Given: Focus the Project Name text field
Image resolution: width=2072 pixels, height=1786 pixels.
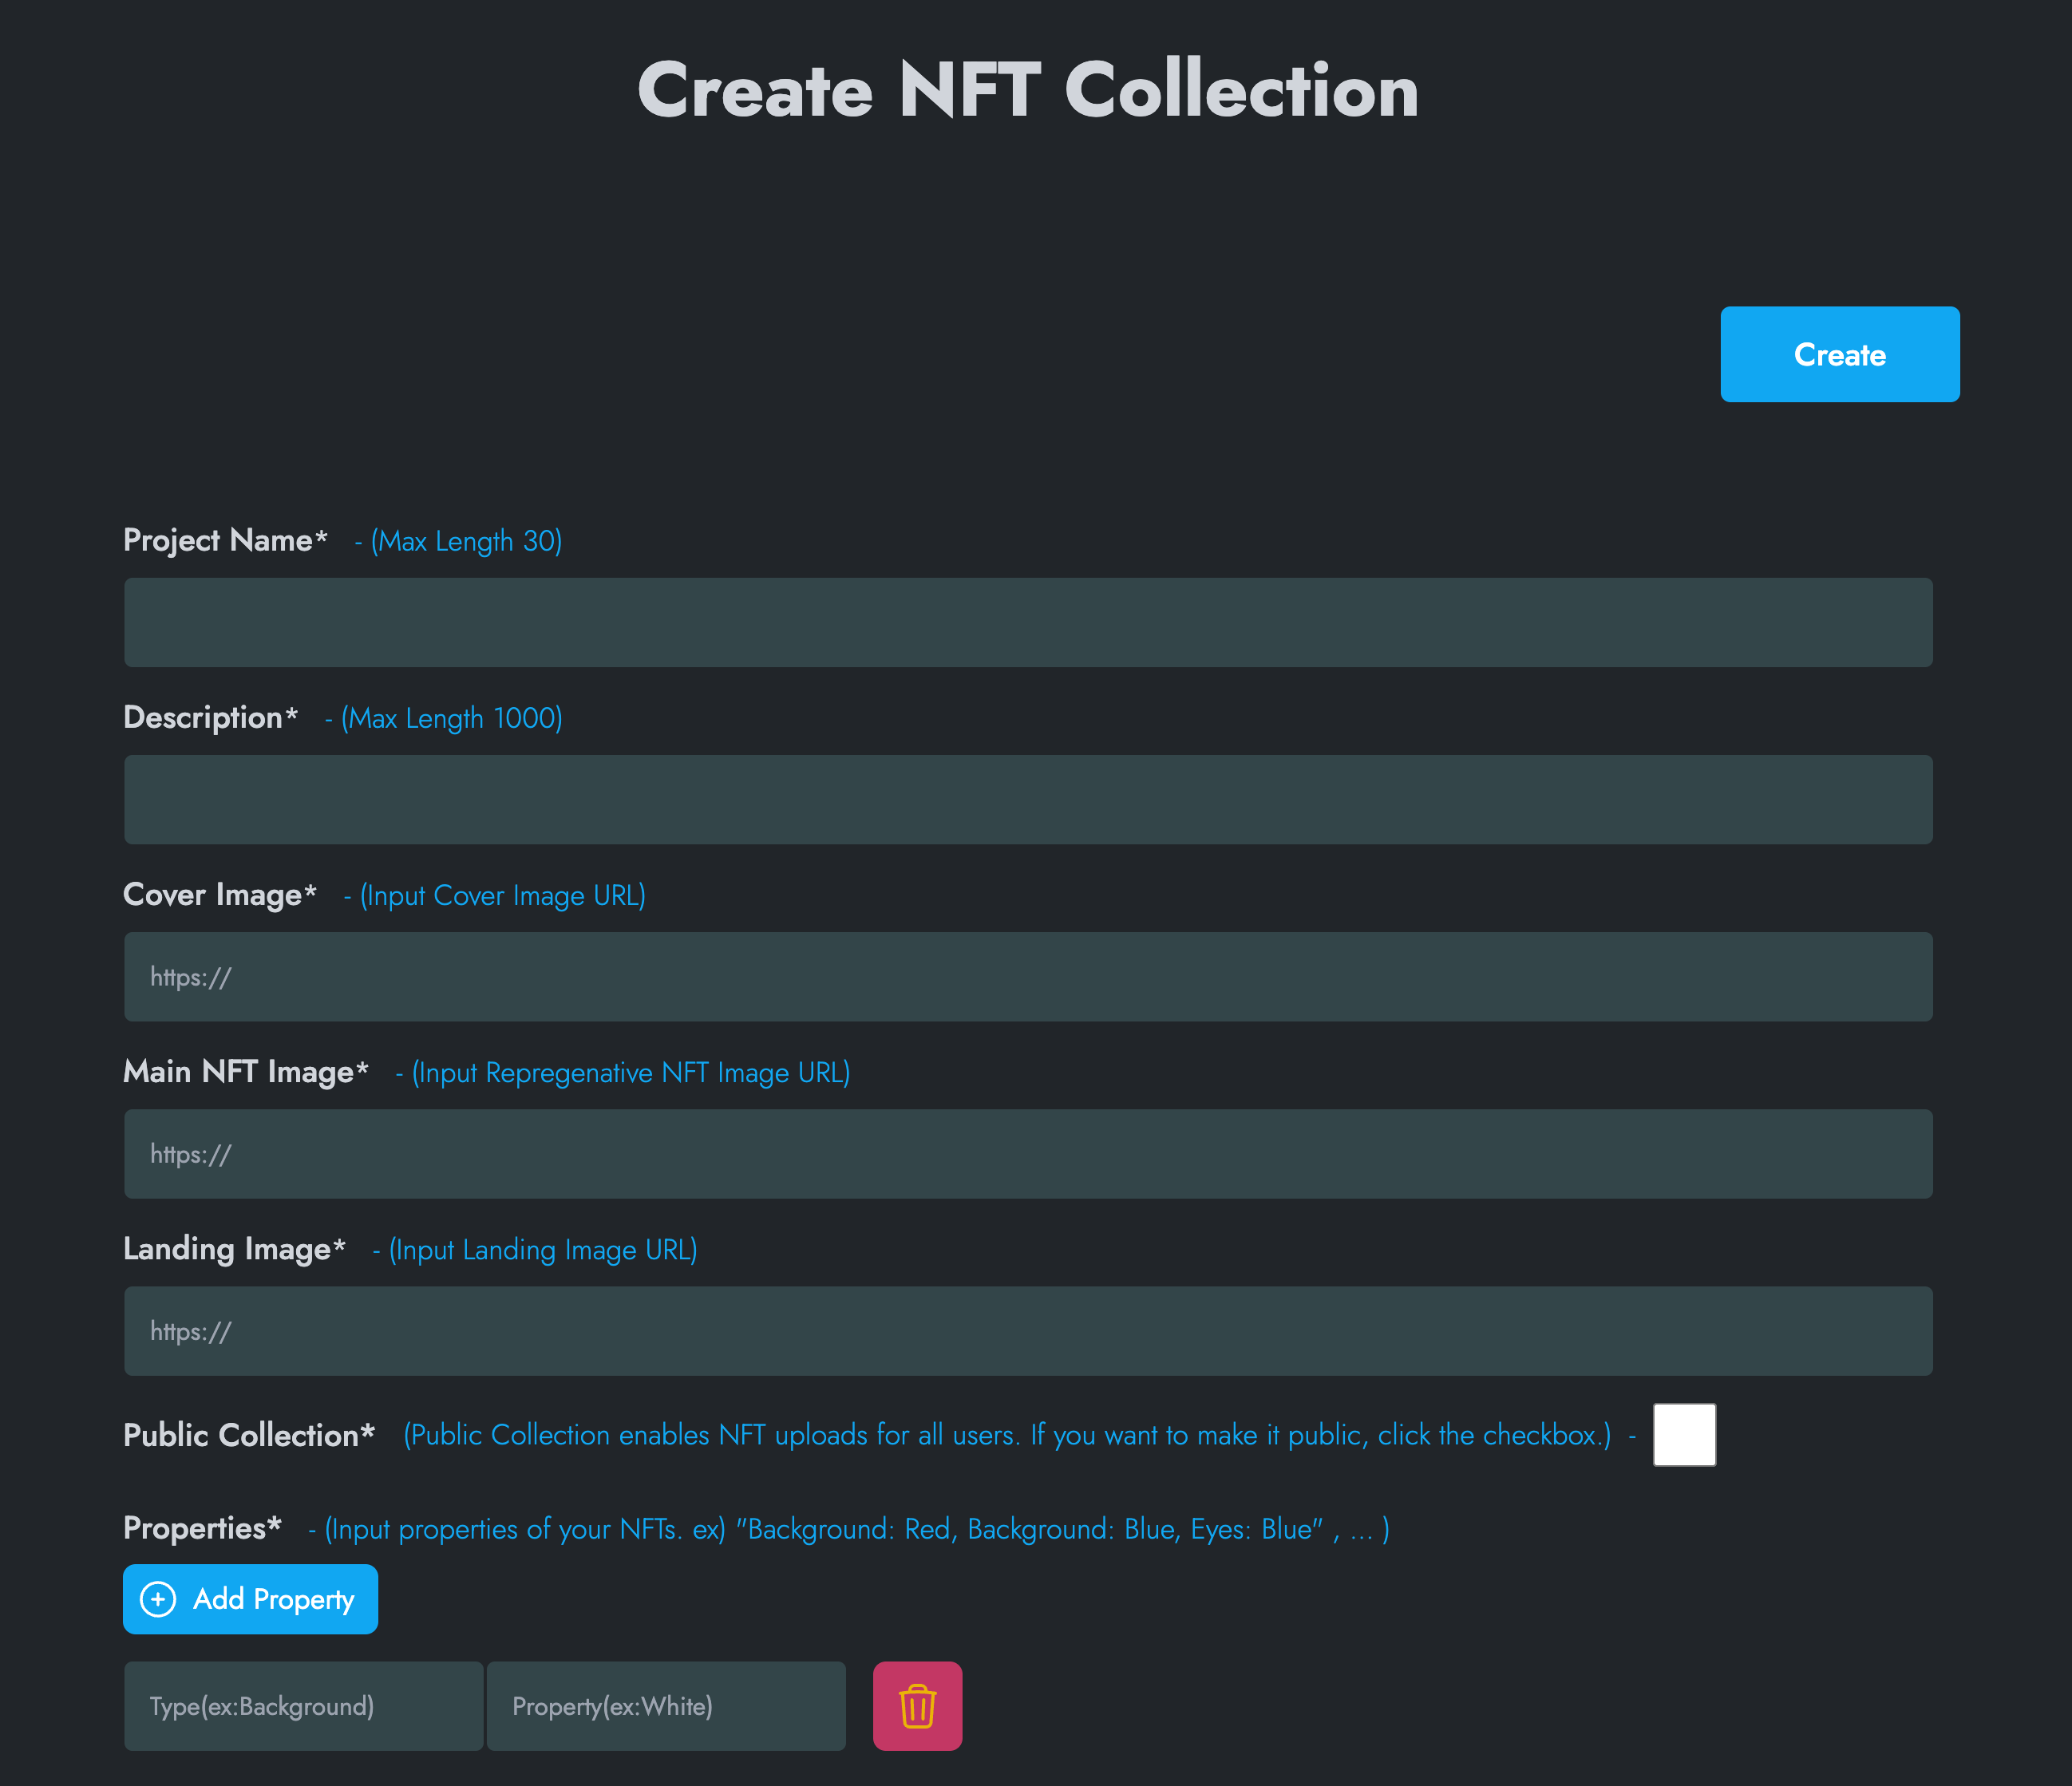Looking at the screenshot, I should (1027, 622).
